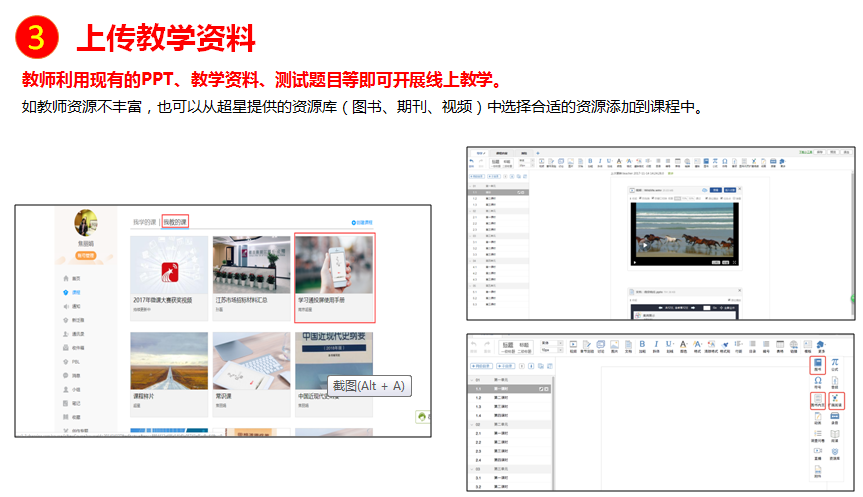This screenshot has width=863, height=497.
Task: Select lesson 1.2 in lower editor tree
Action: 510,397
